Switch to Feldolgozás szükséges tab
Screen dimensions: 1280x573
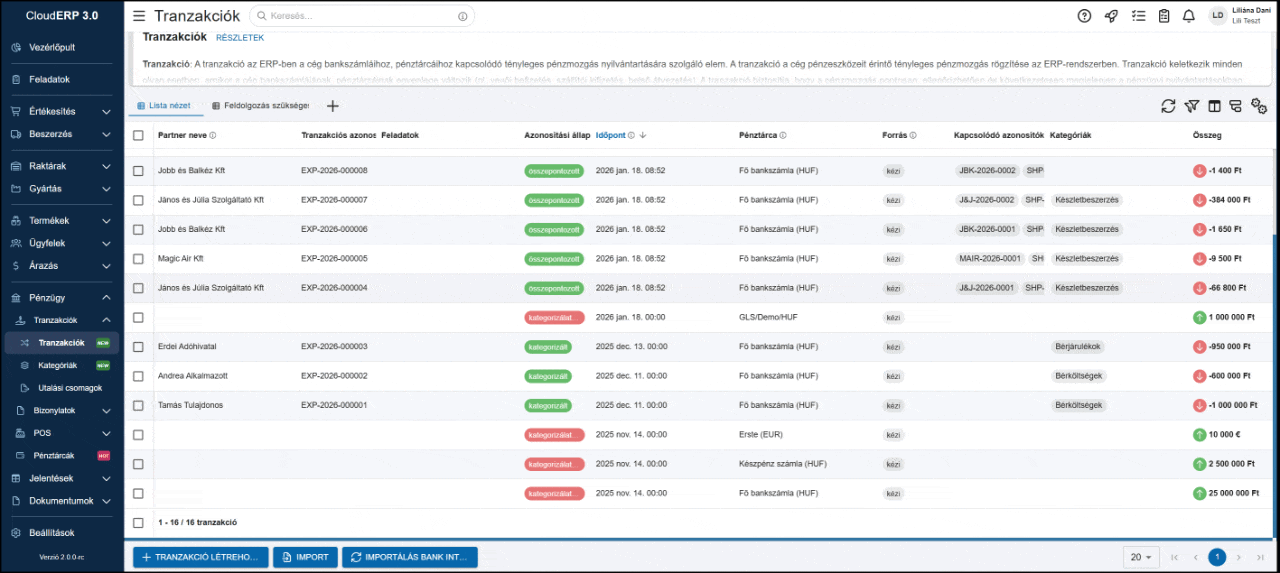click(260, 105)
